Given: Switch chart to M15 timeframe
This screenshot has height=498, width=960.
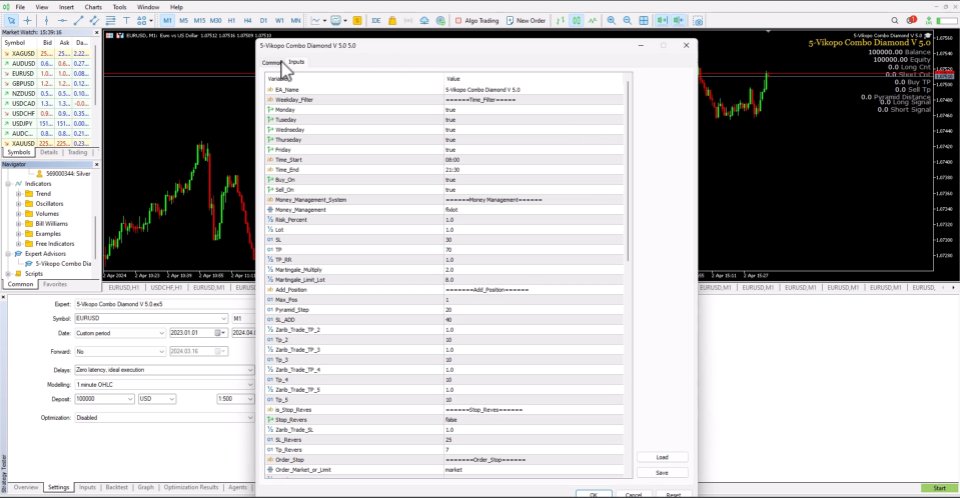Looking at the screenshot, I should click(x=199, y=20).
